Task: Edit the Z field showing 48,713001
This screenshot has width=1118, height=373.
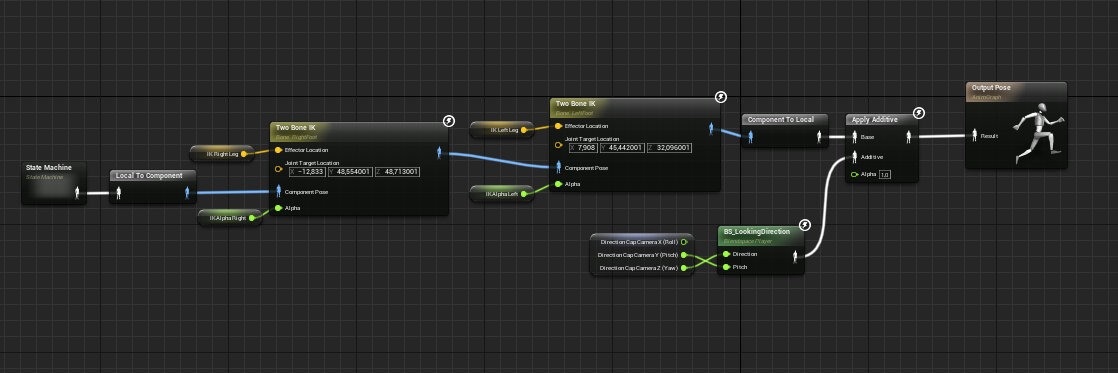Action: click(x=397, y=172)
